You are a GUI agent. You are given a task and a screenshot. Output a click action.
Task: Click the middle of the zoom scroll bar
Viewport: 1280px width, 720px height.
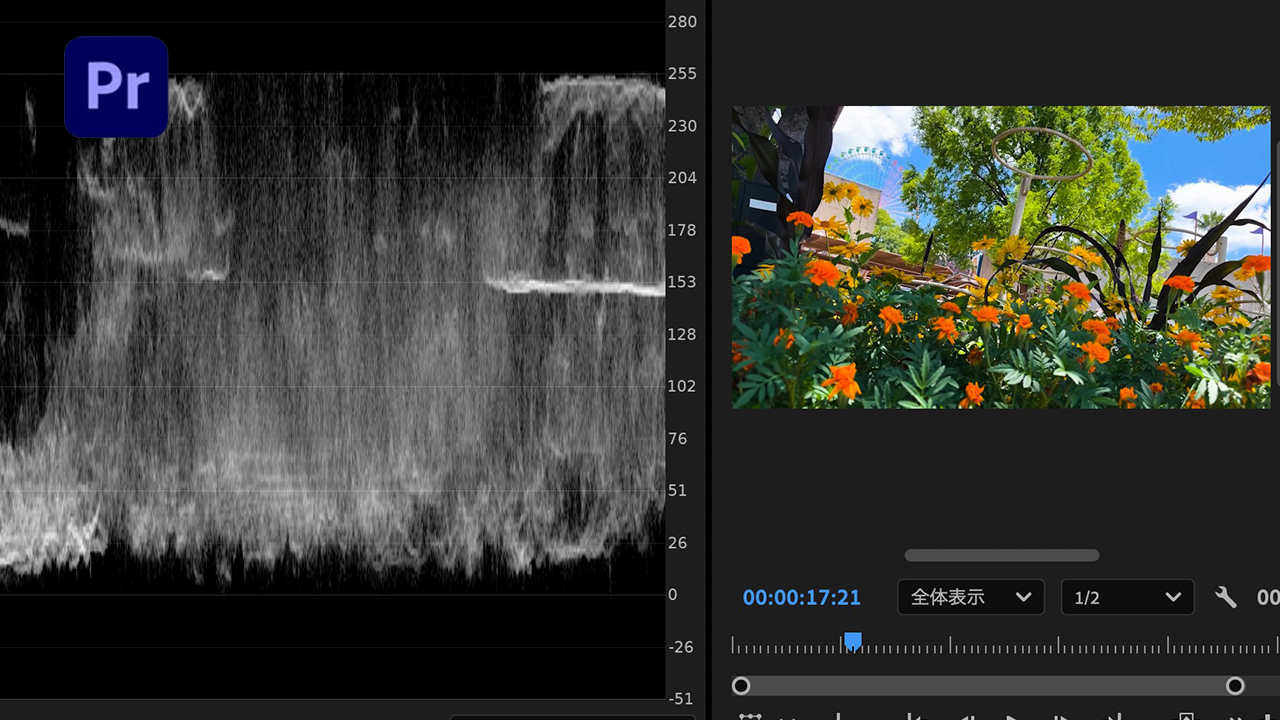point(988,685)
